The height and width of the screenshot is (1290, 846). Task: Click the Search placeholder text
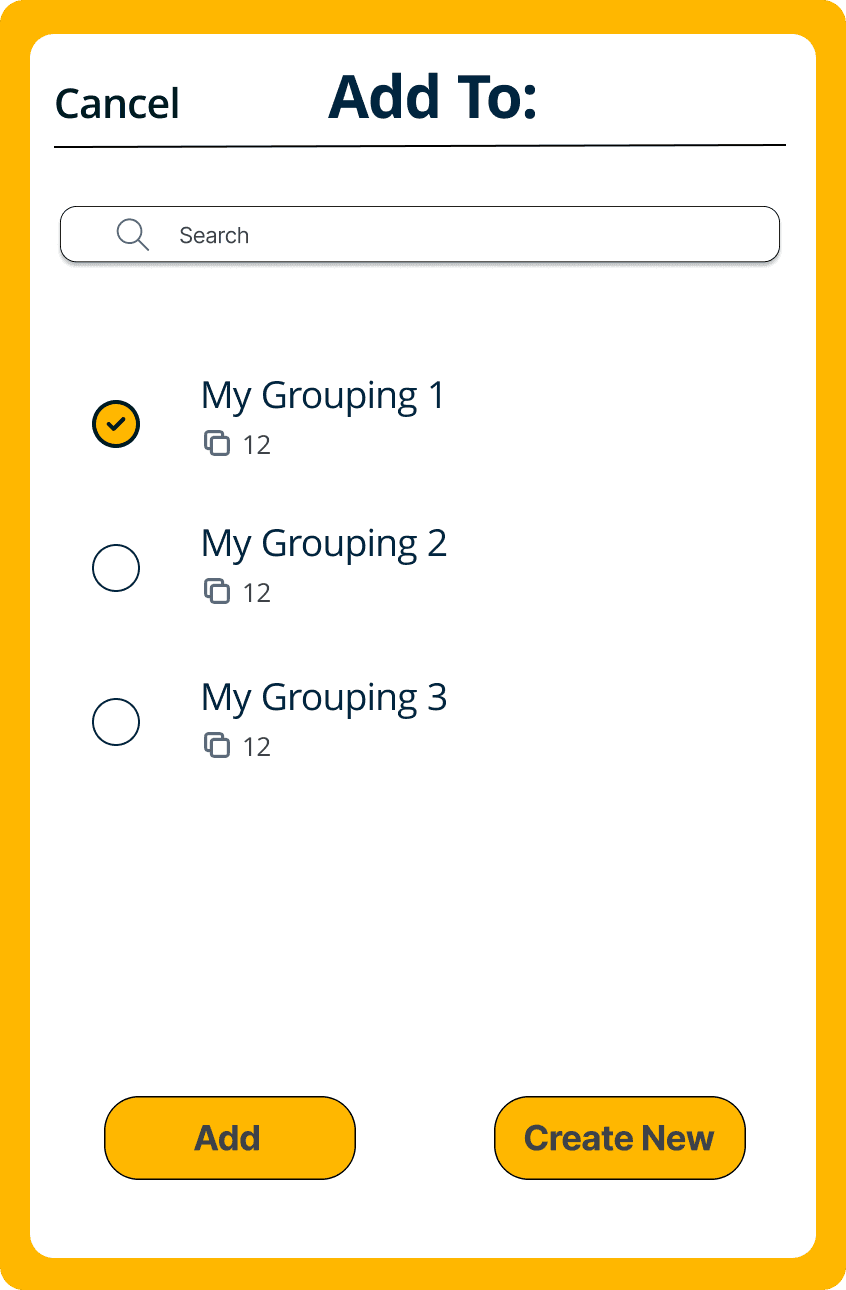214,236
